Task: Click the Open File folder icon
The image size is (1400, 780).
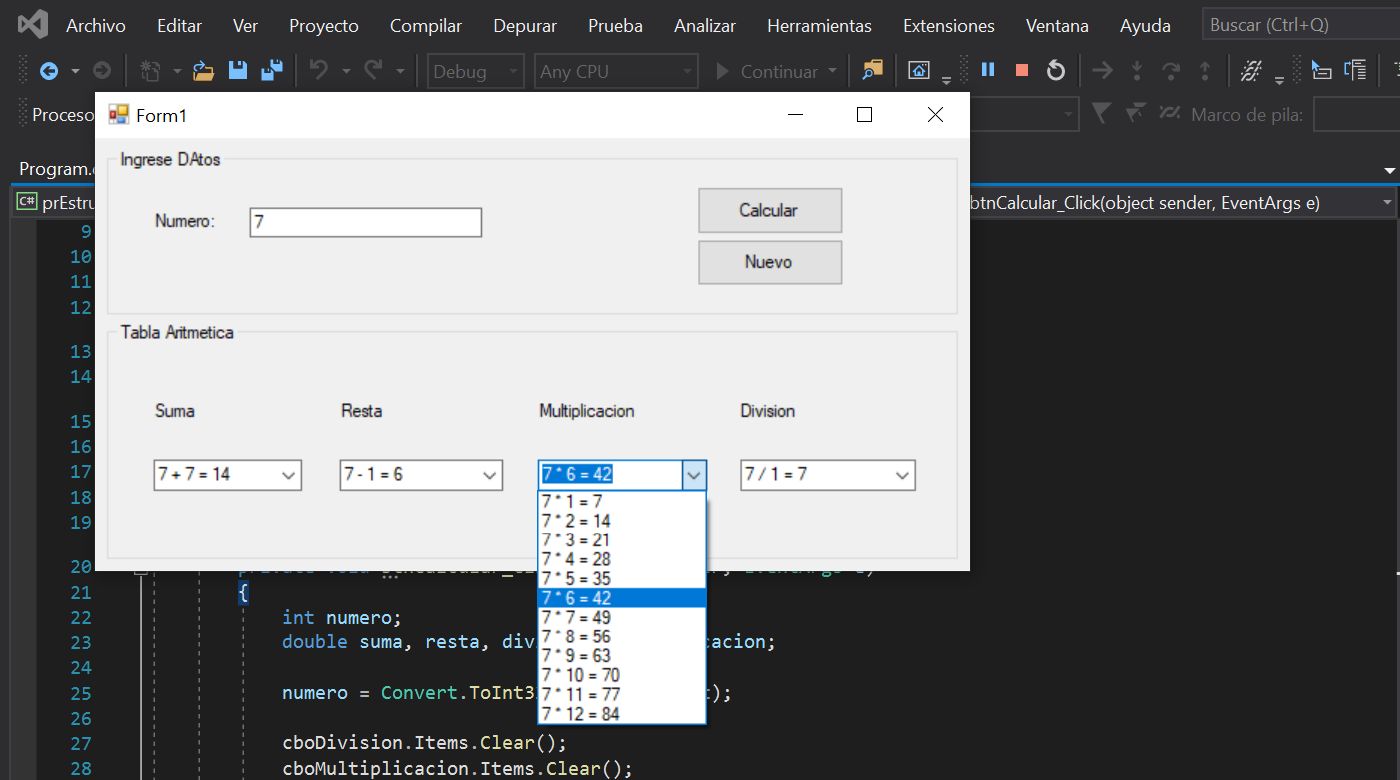Action: 203,70
